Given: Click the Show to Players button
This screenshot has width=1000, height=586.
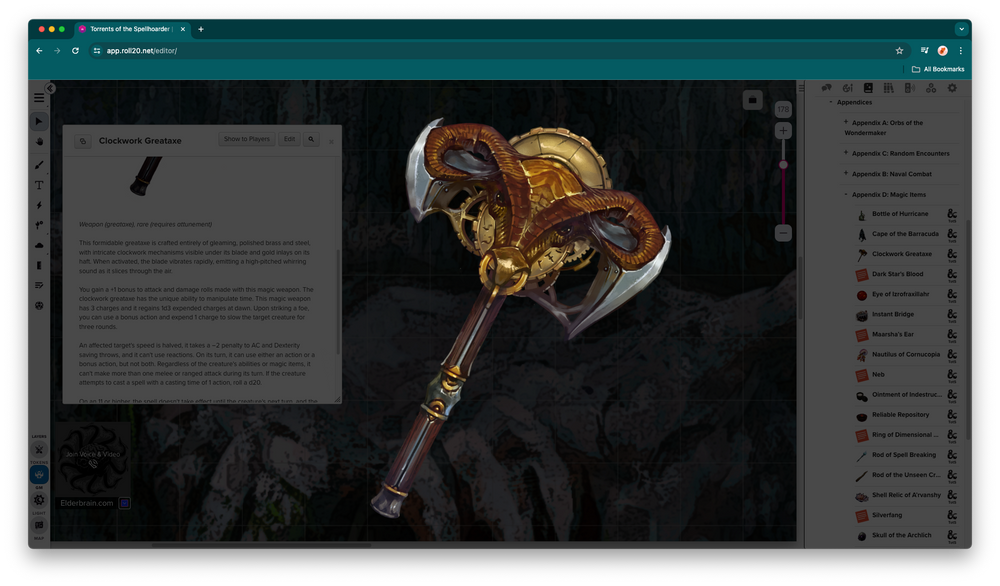Looking at the screenshot, I should click(x=246, y=140).
